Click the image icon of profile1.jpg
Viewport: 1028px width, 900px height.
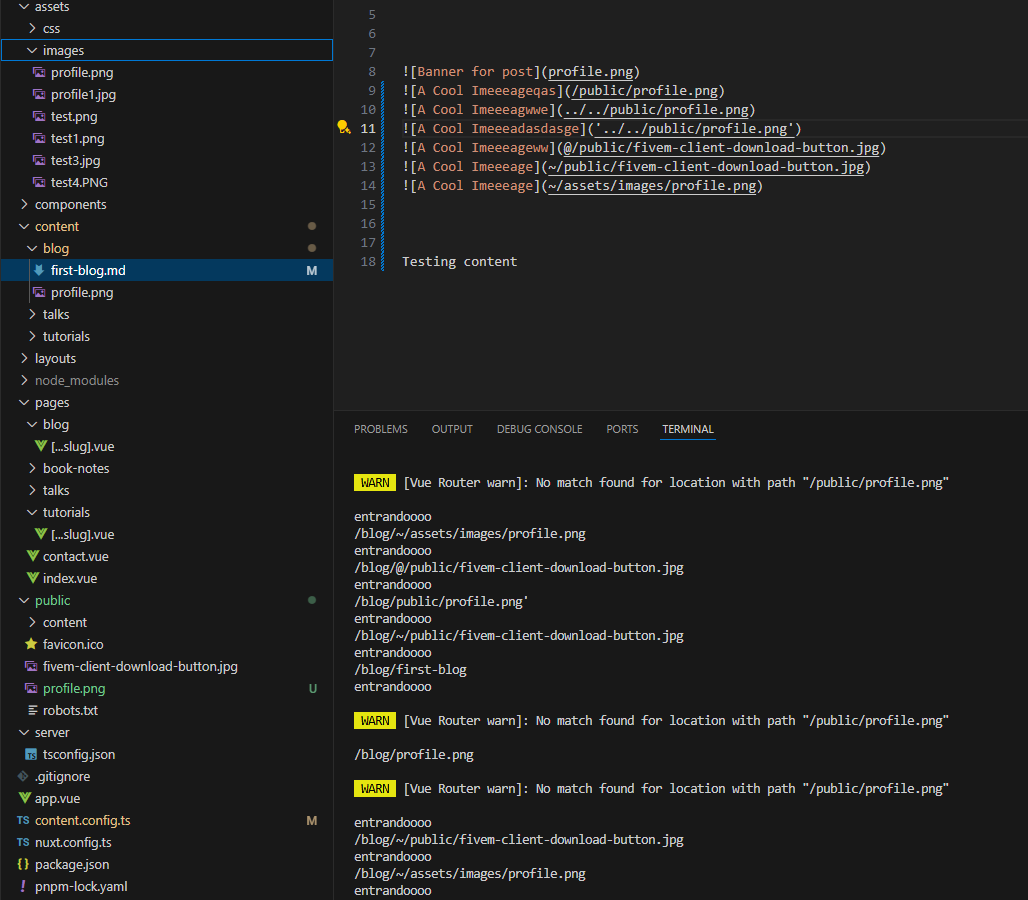39,94
